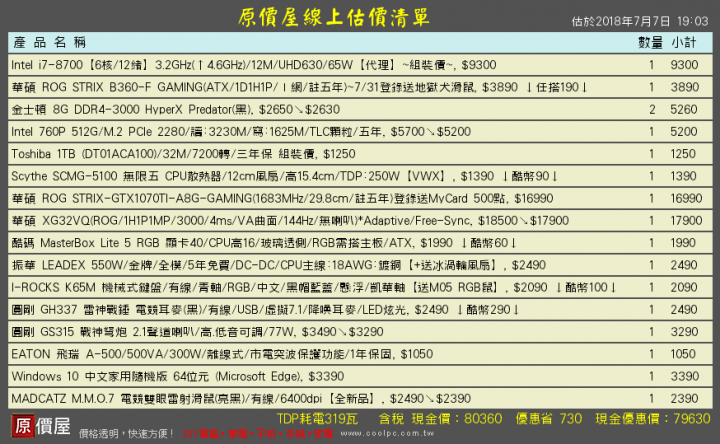The height and width of the screenshot is (444, 720).
Task: Click subtotal 2090 for the K65M keyboard
Action: 684,287
